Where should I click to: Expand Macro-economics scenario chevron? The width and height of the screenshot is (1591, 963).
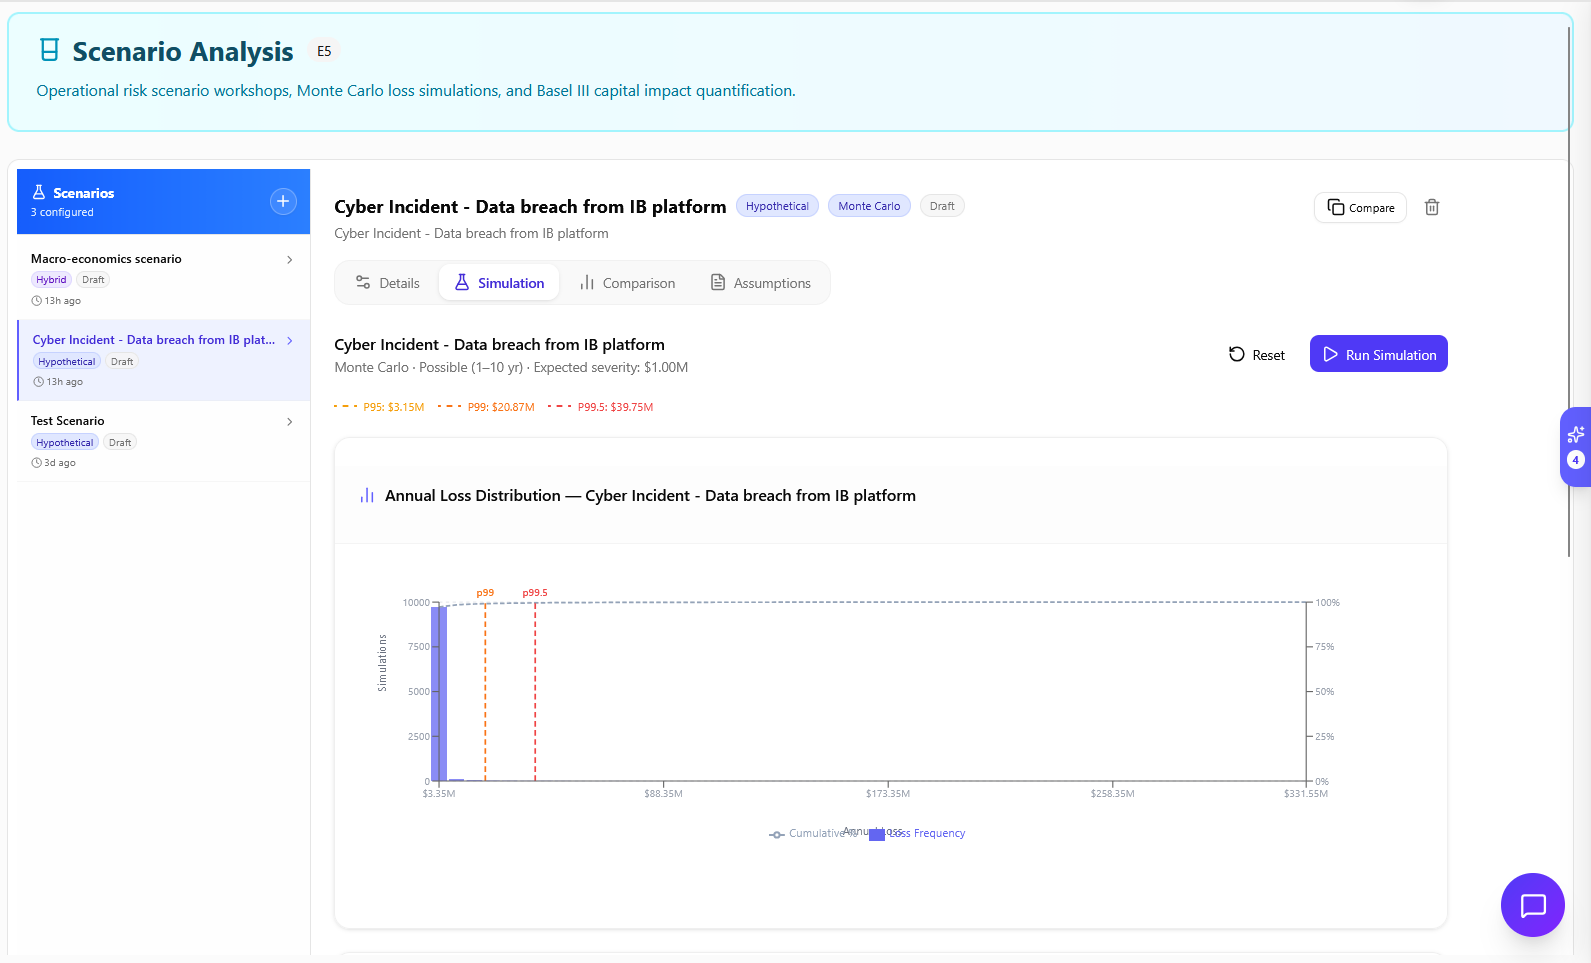(290, 260)
